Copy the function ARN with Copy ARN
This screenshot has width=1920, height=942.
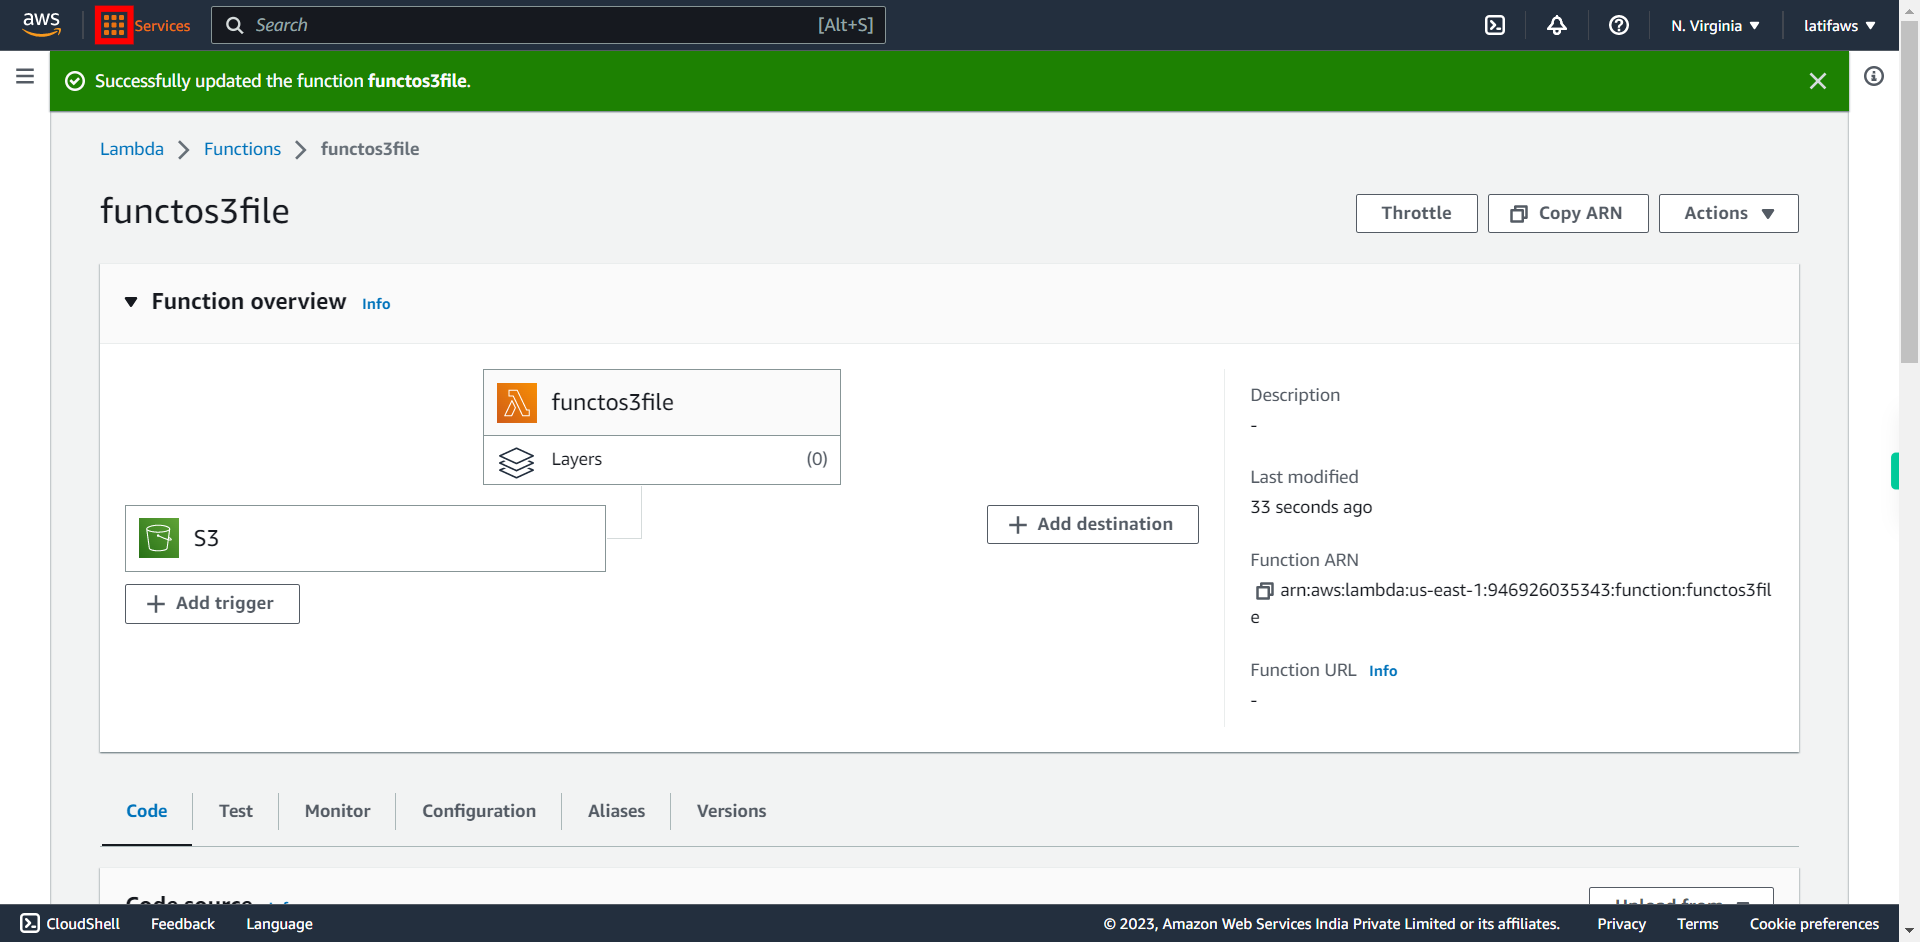[1567, 213]
